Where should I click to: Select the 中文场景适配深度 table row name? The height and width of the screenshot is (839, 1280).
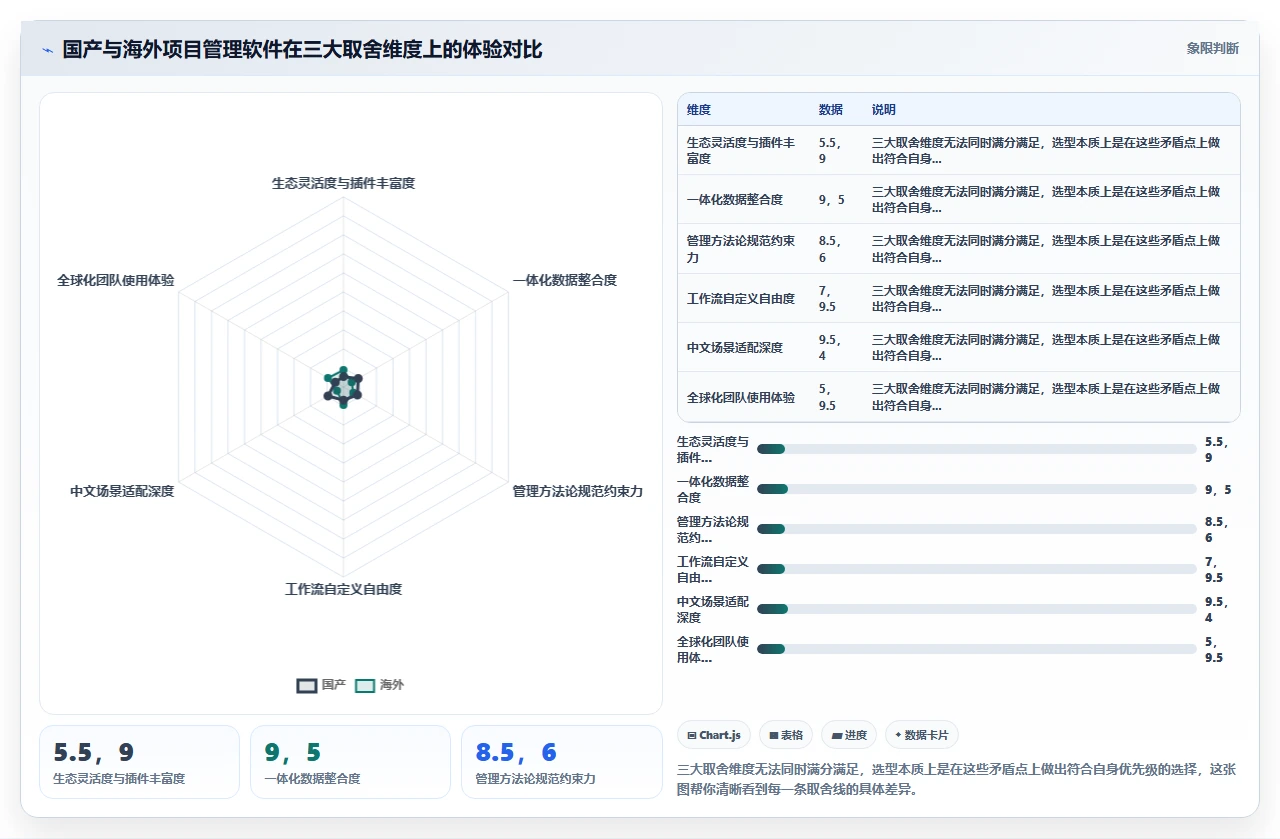tap(735, 348)
